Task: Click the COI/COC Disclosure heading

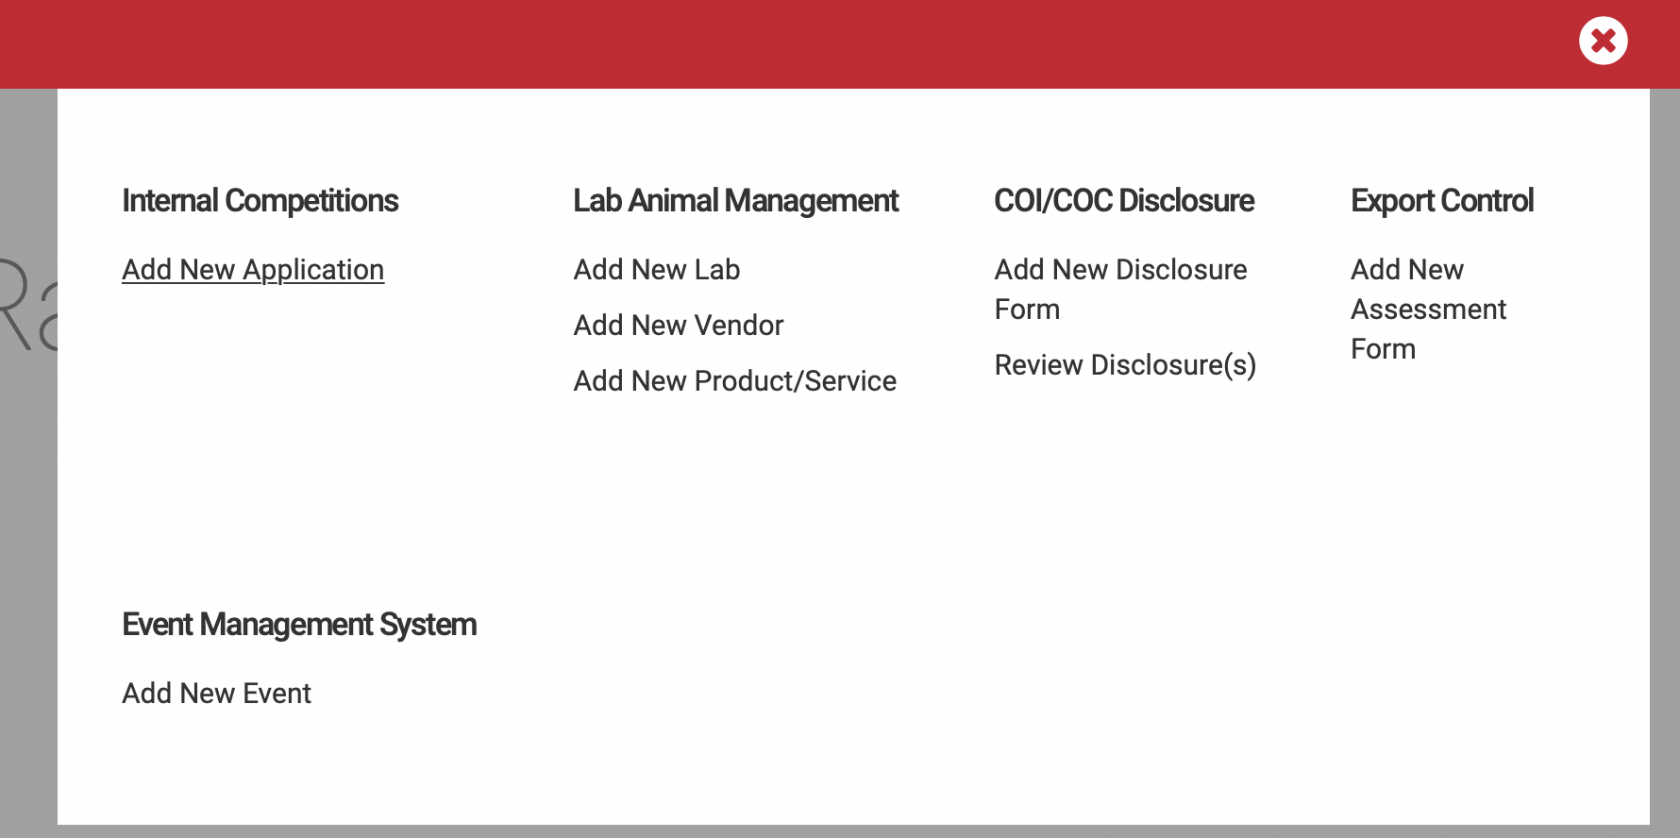Action: pyautogui.click(x=1124, y=201)
